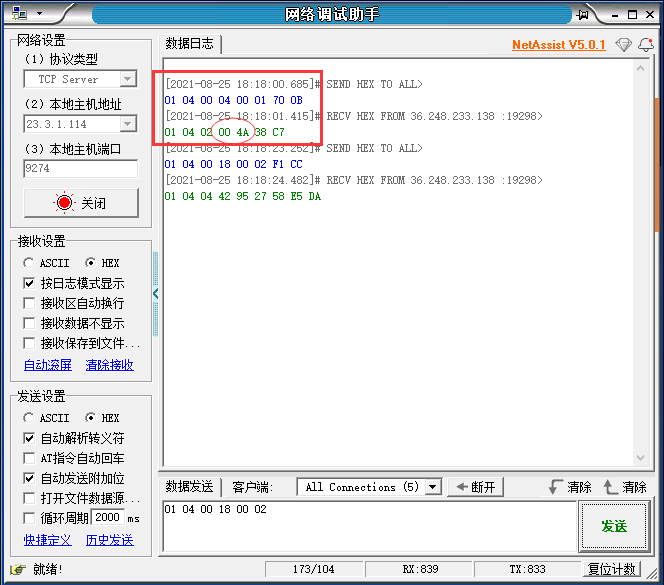
Task: Click the 173/104 status field
Action: click(x=313, y=569)
